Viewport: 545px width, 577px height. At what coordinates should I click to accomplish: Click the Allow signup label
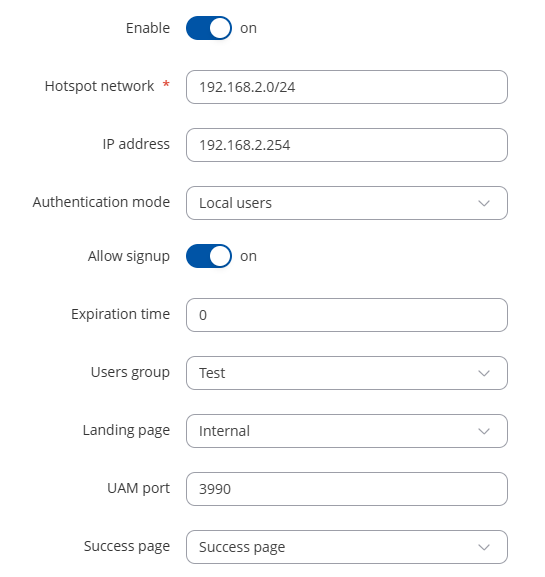click(x=129, y=256)
